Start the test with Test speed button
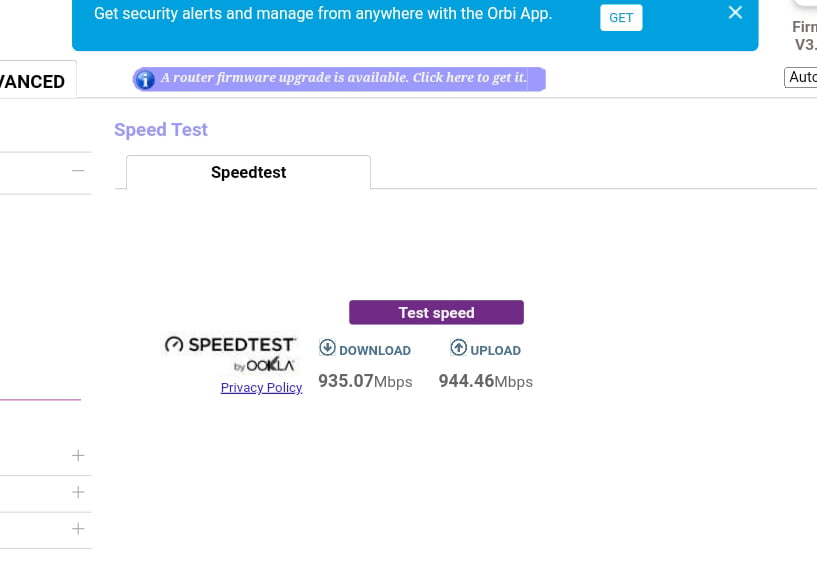Screen dimensions: 817x583 [x=436, y=313]
